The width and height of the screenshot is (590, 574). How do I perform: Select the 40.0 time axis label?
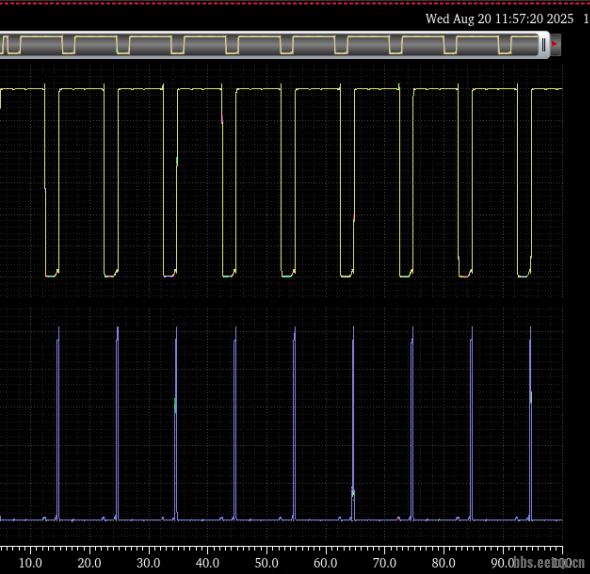tap(208, 563)
